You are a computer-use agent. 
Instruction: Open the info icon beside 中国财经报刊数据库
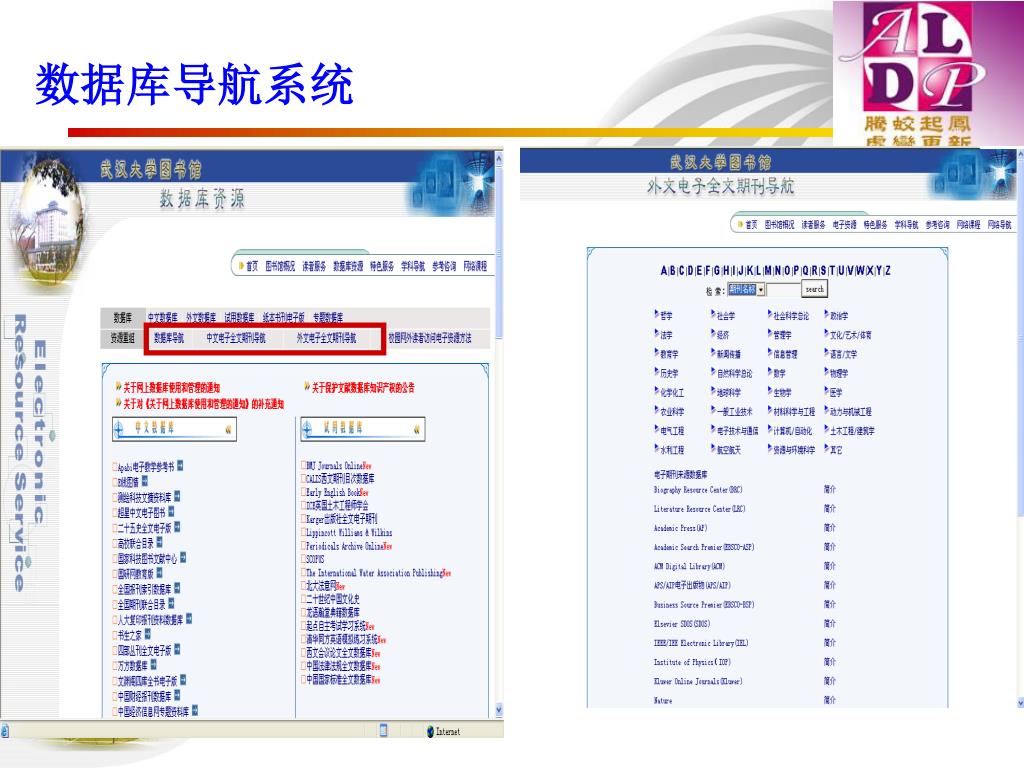coord(177,696)
